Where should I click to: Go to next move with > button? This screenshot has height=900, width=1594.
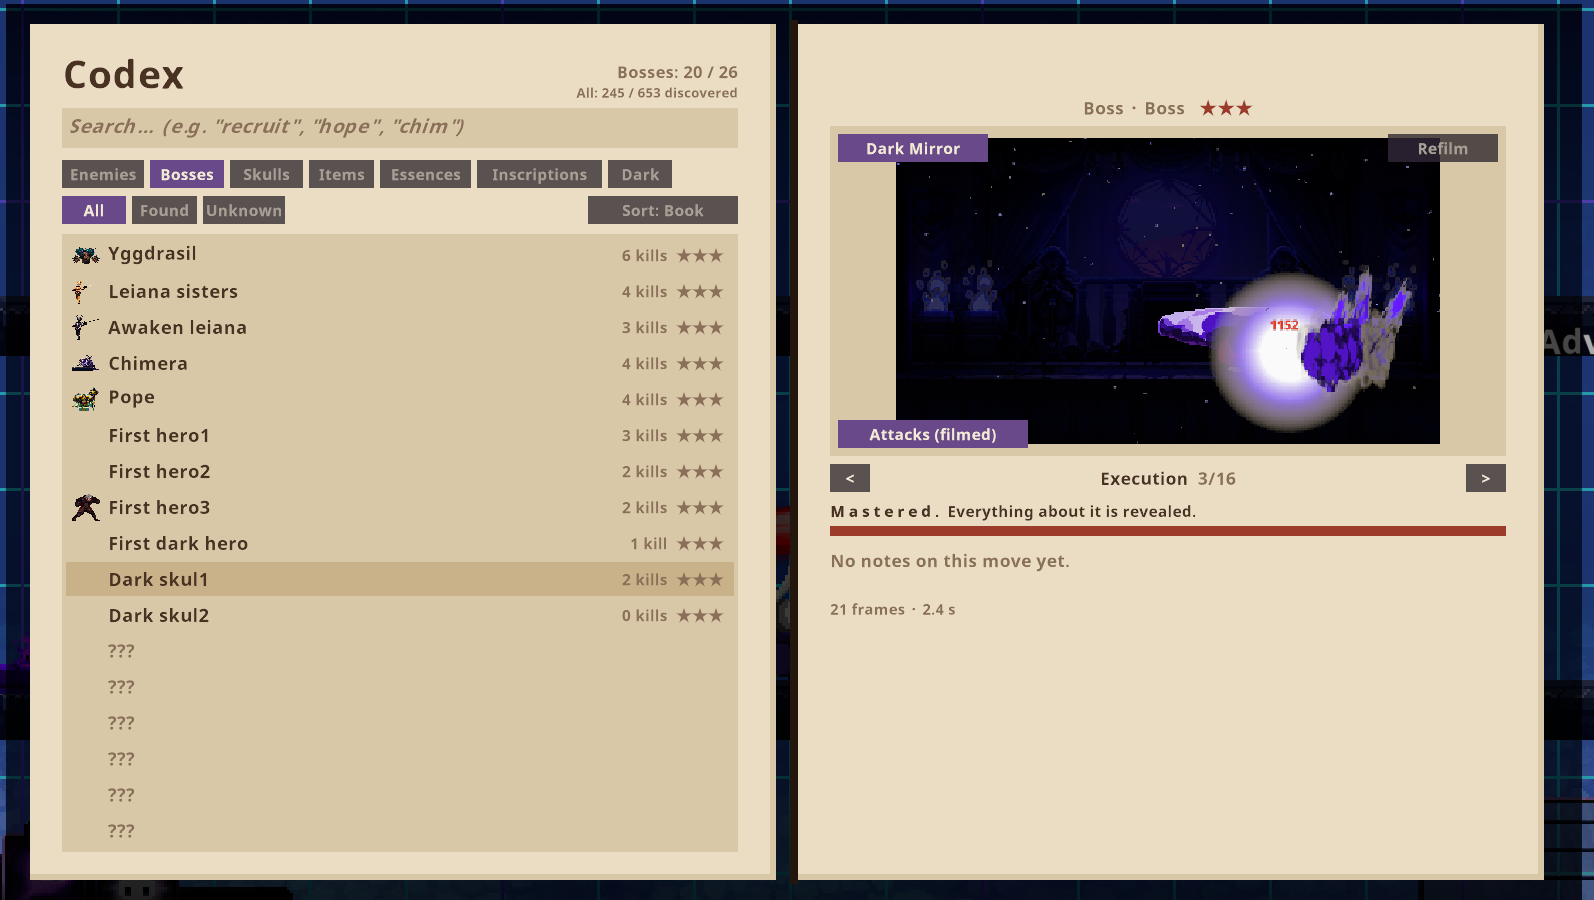point(1486,478)
